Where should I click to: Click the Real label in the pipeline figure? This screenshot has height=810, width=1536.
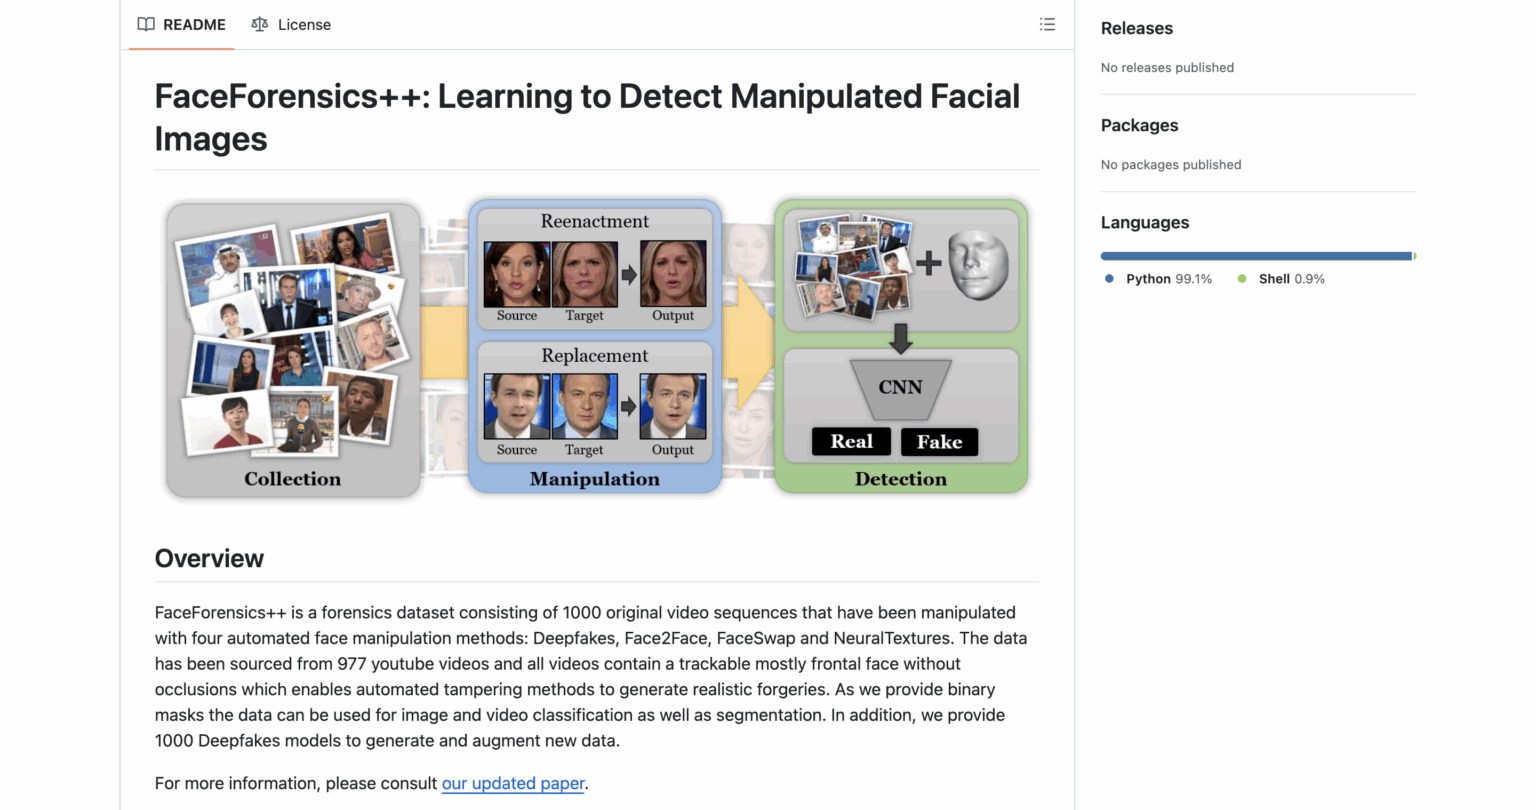pos(851,441)
